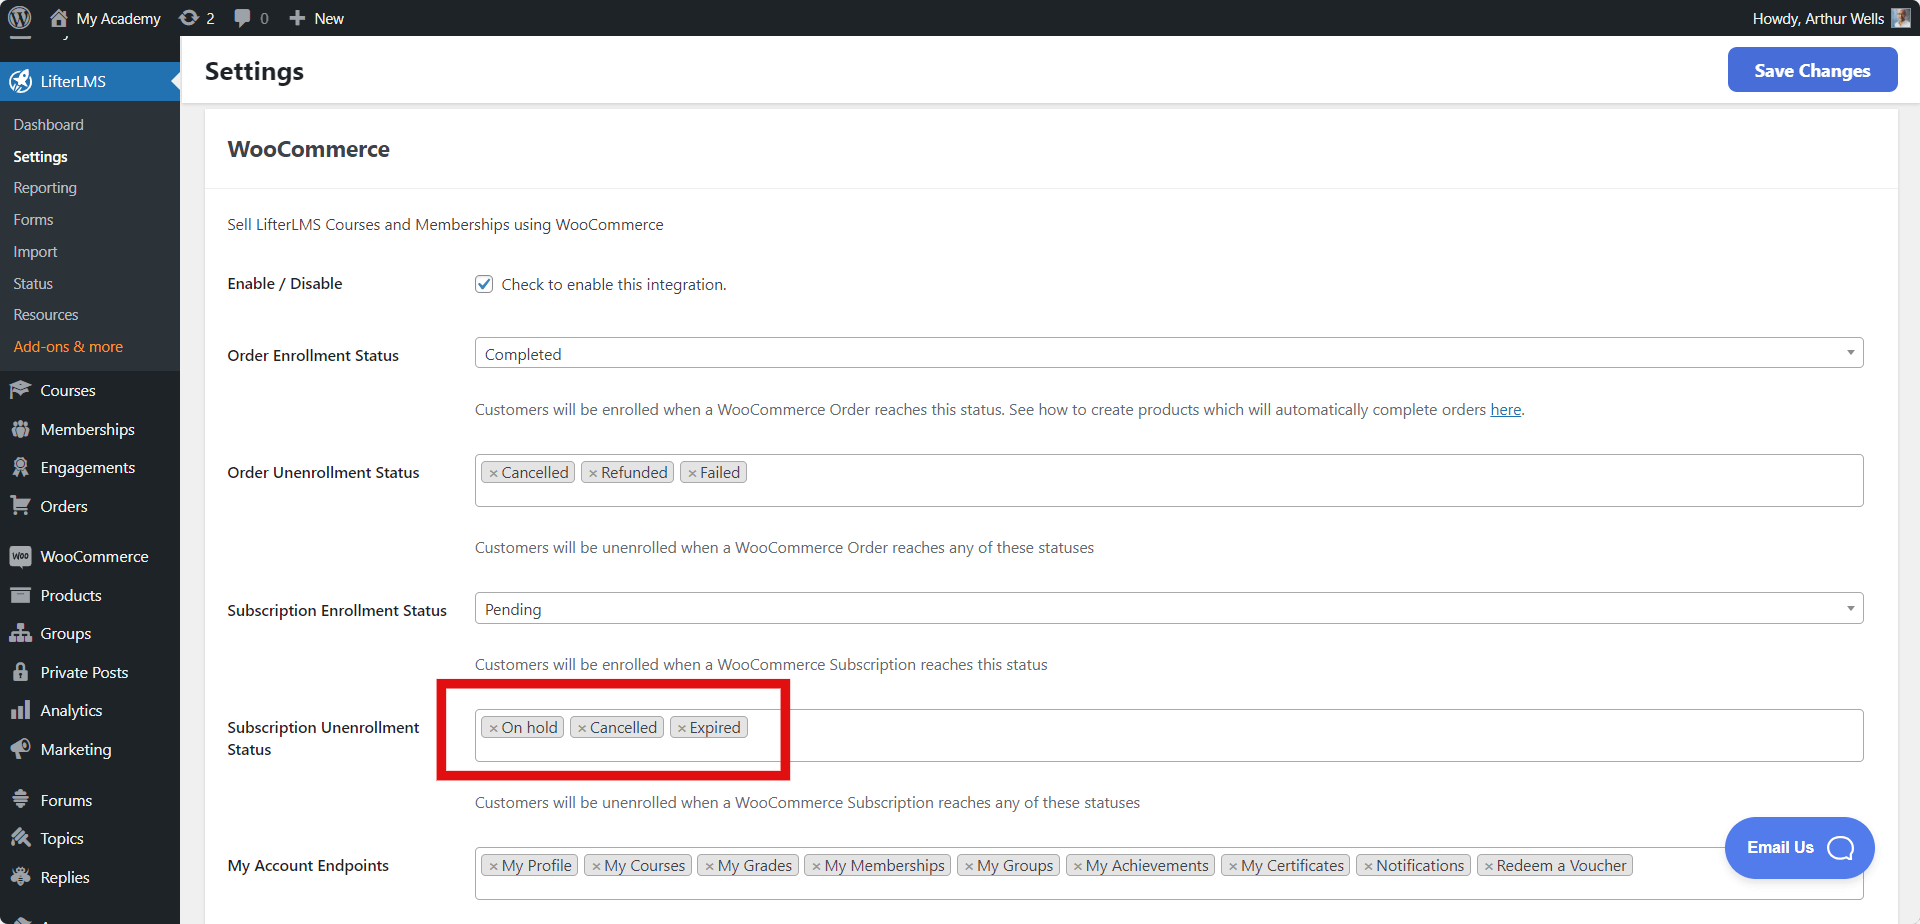Remove the On hold subscription tag
The height and width of the screenshot is (924, 1920).
pos(493,728)
